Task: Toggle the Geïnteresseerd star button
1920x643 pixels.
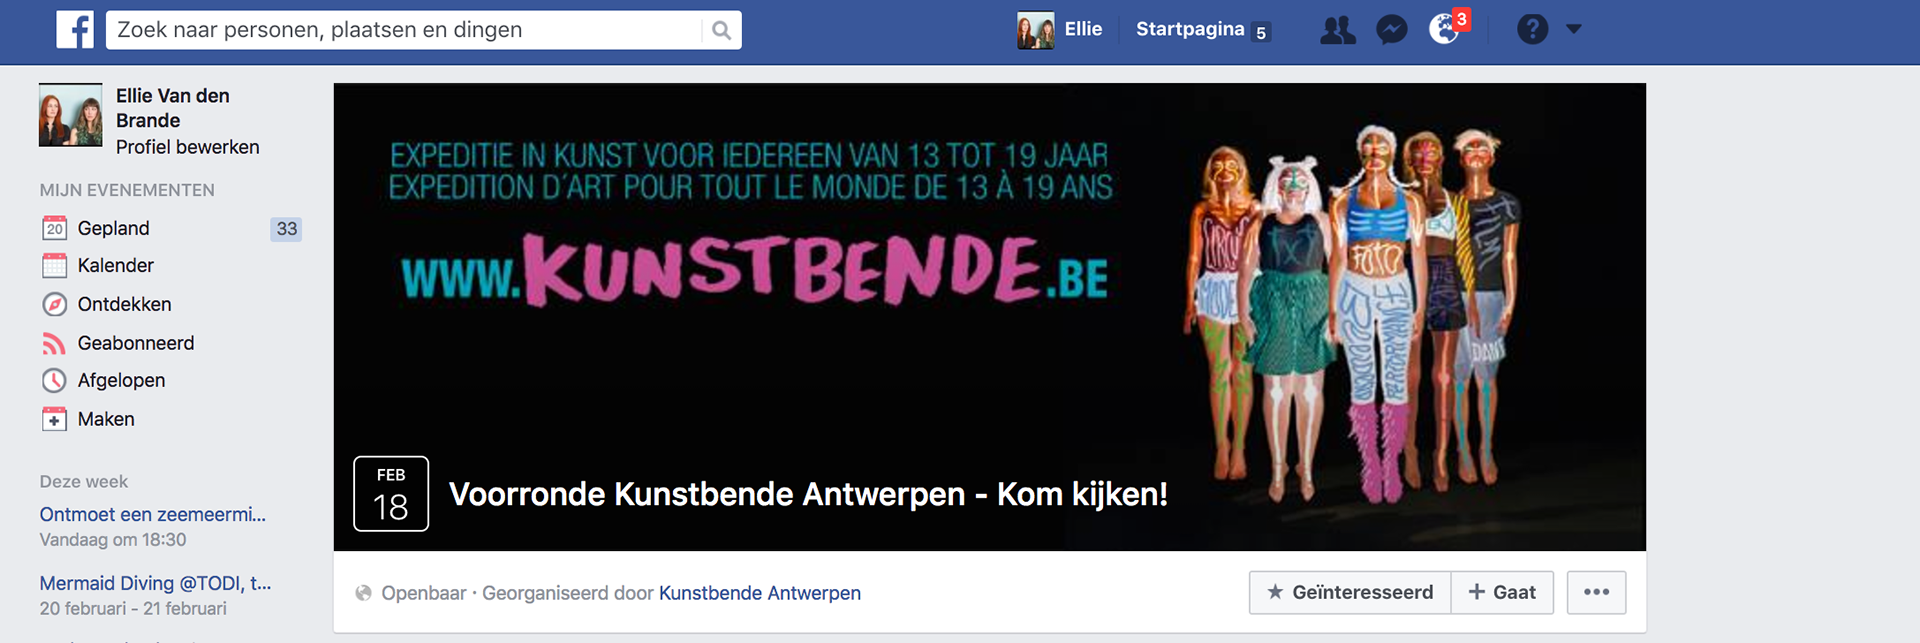Action: [1350, 592]
